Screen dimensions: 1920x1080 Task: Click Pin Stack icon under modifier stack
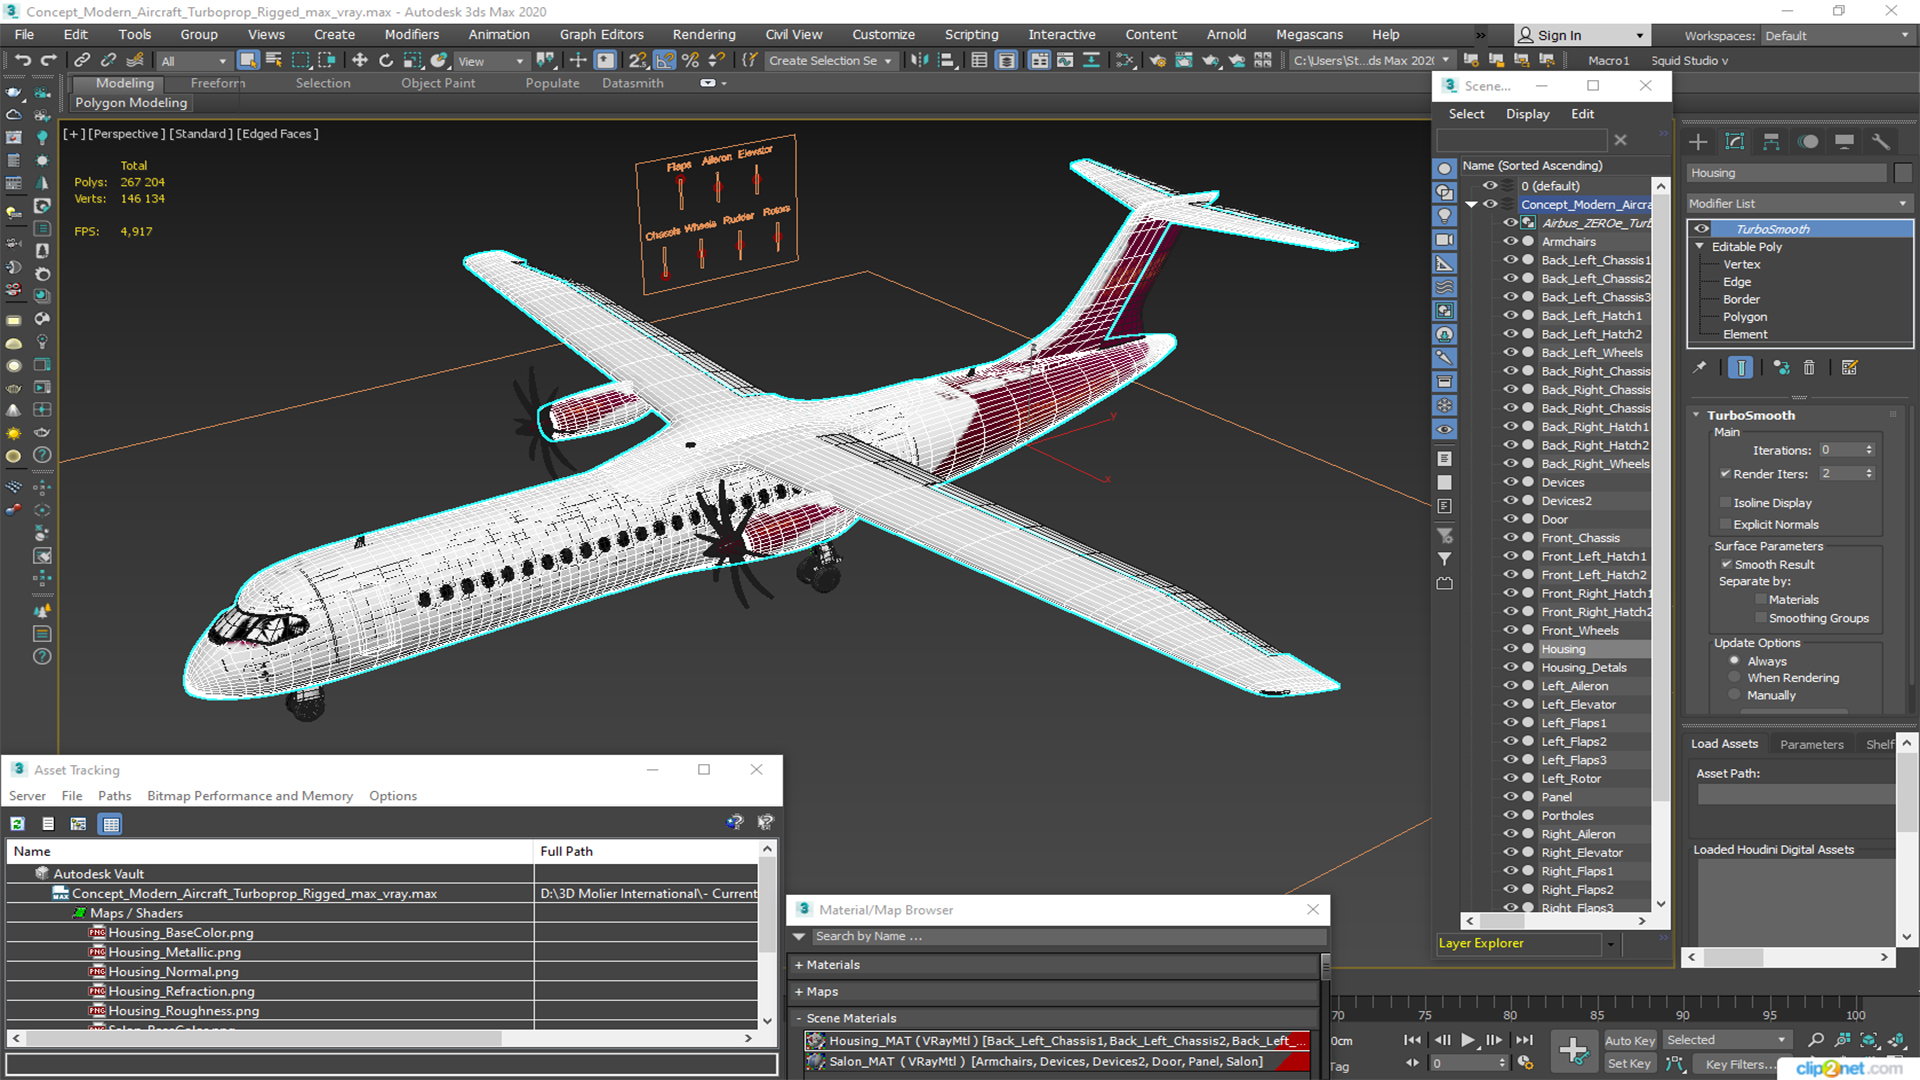(1700, 368)
